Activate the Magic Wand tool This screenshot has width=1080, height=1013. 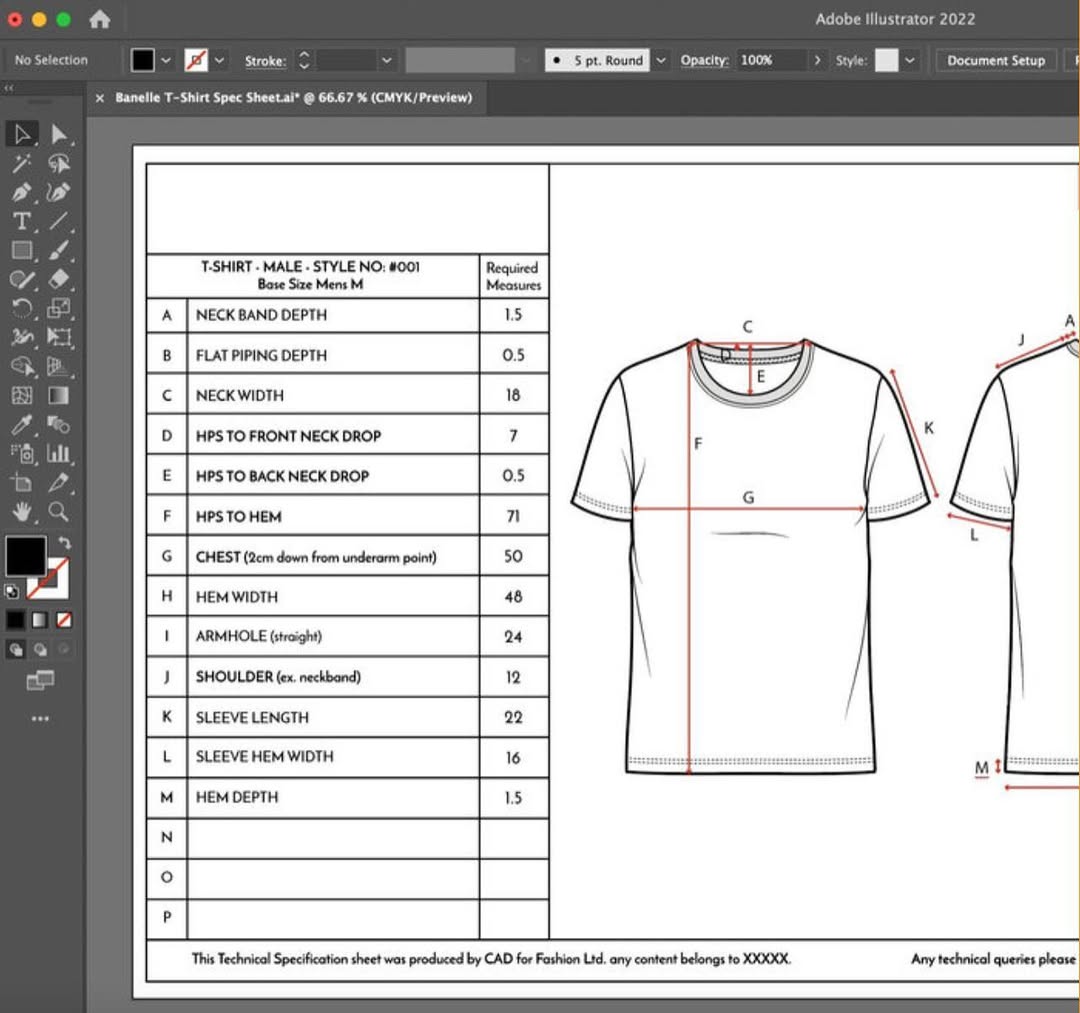tap(20, 164)
